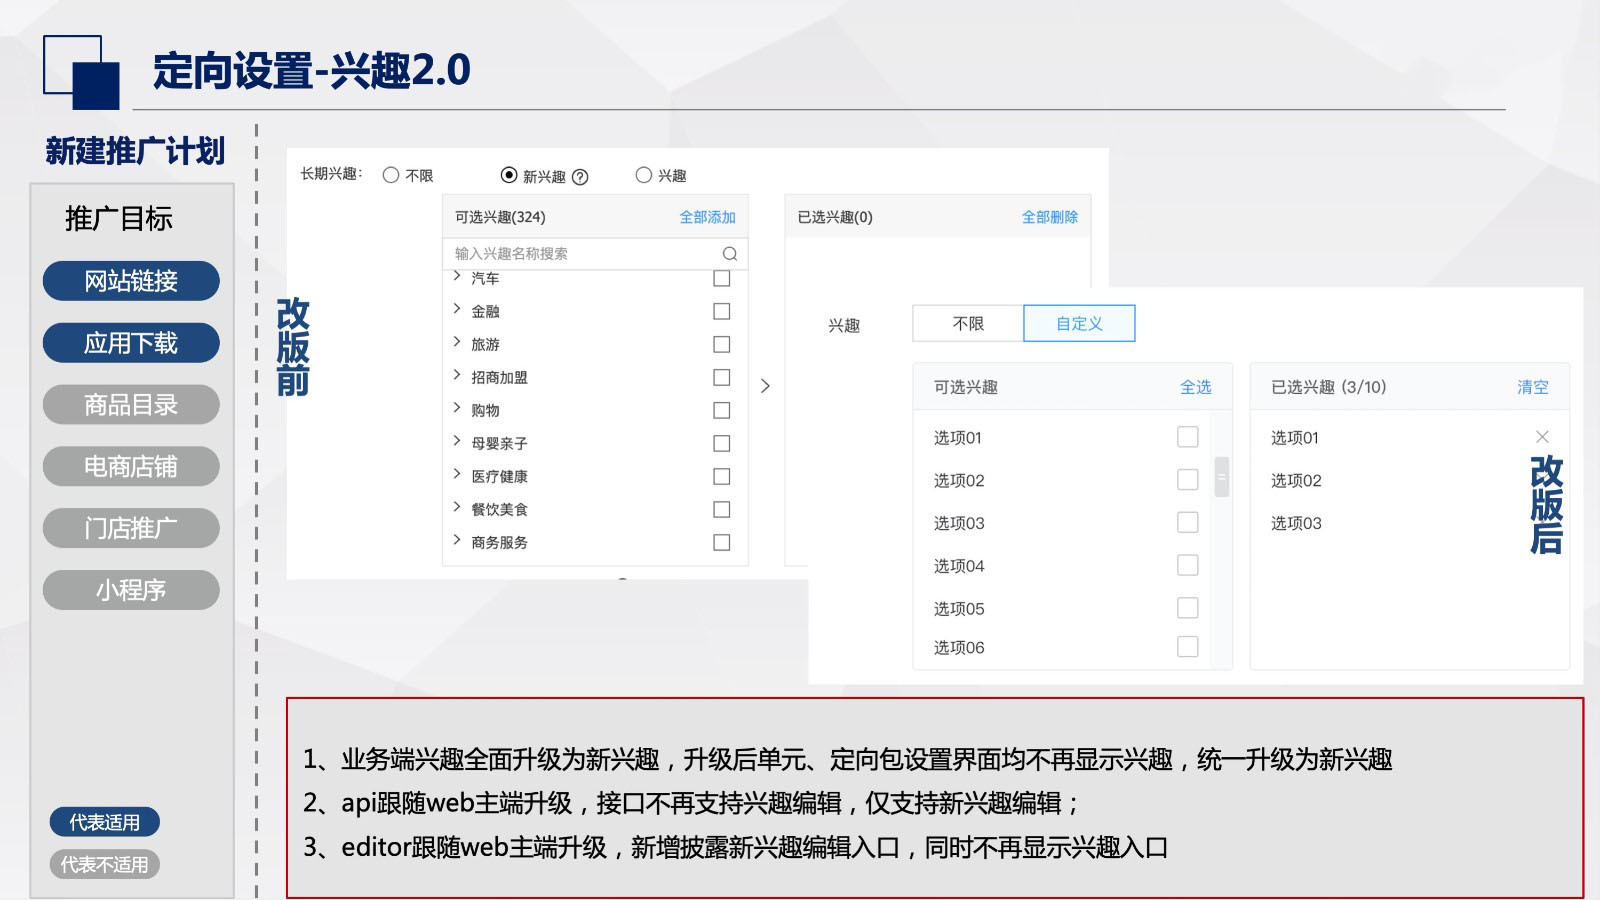1600x900 pixels.
Task: Check the 购物 checkbox
Action: [722, 410]
